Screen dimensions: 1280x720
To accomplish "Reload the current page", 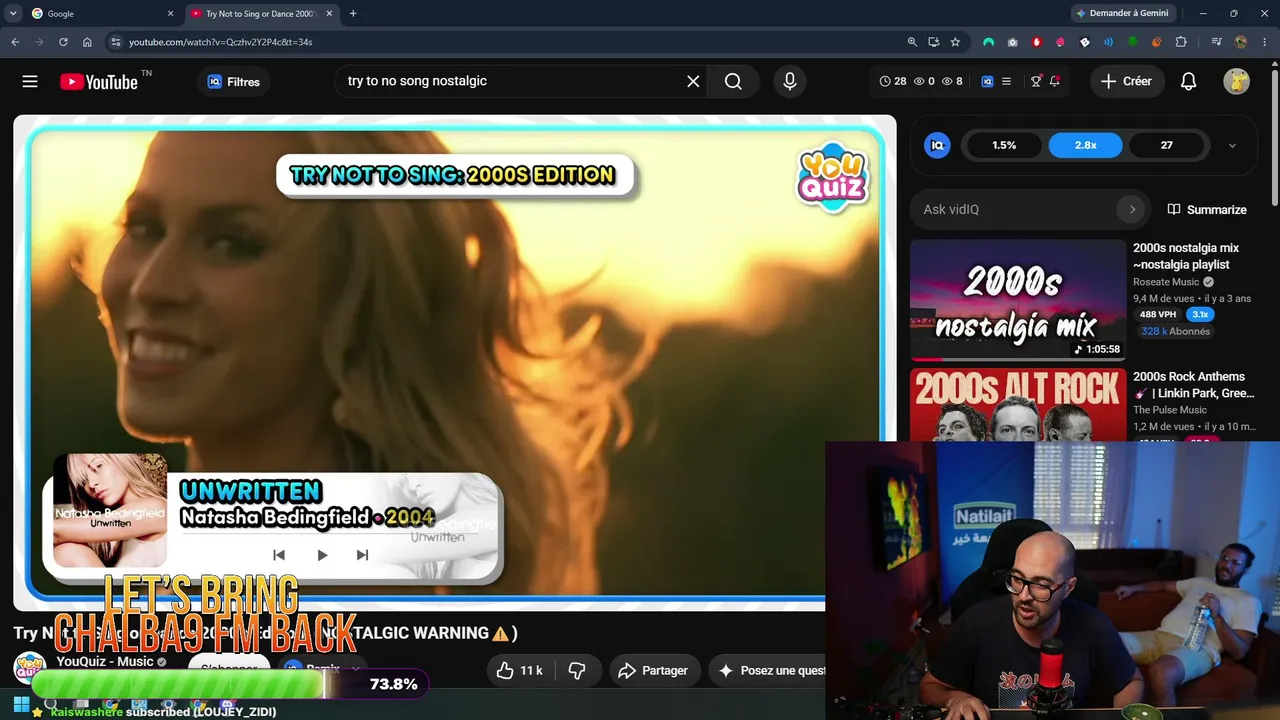I will click(x=63, y=42).
